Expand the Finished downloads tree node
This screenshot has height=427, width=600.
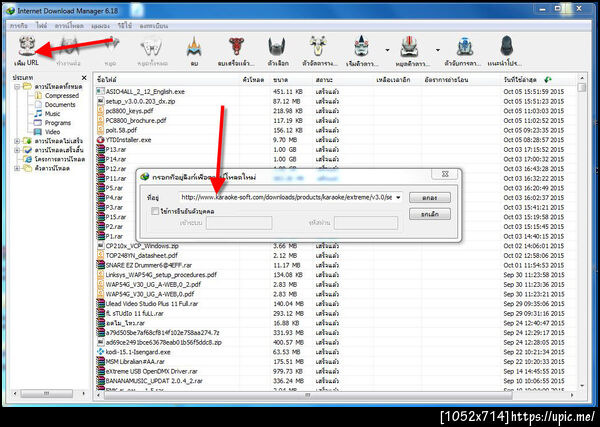pyautogui.click(x=17, y=150)
